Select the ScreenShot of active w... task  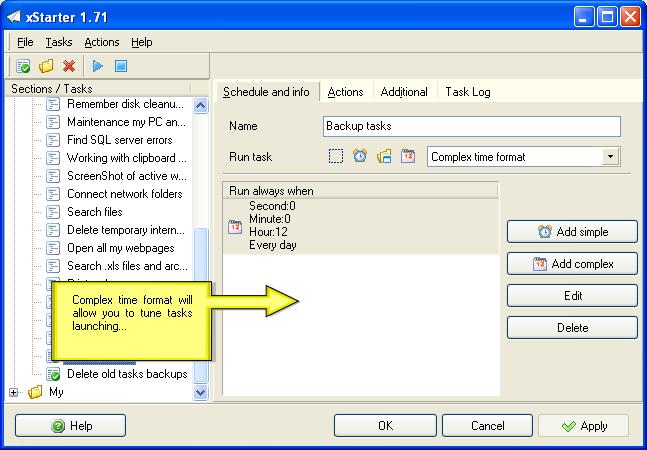coord(127,176)
